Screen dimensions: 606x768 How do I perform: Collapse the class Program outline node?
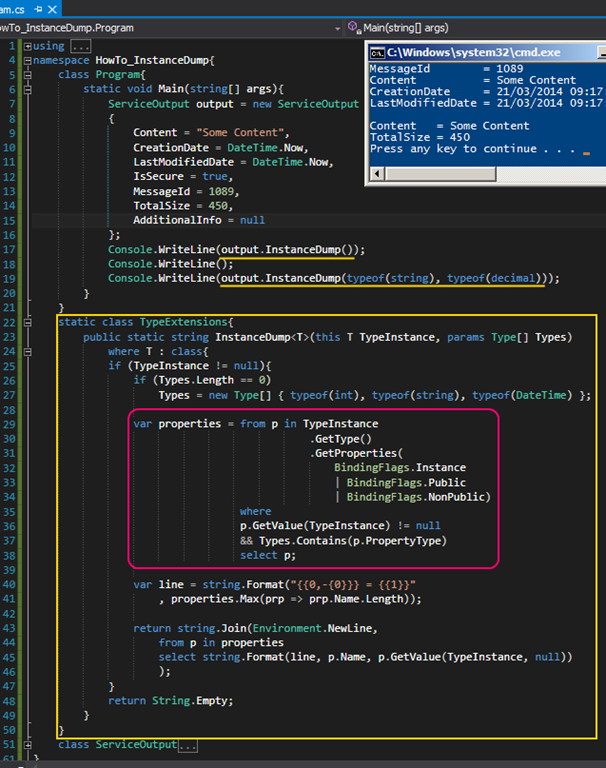coord(26,75)
